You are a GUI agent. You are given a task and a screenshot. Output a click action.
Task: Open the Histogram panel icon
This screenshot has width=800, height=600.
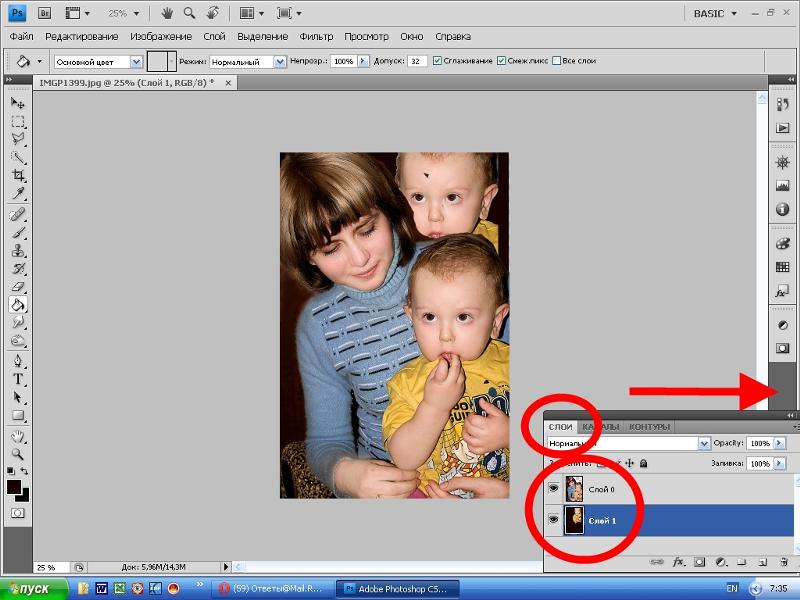(x=782, y=186)
